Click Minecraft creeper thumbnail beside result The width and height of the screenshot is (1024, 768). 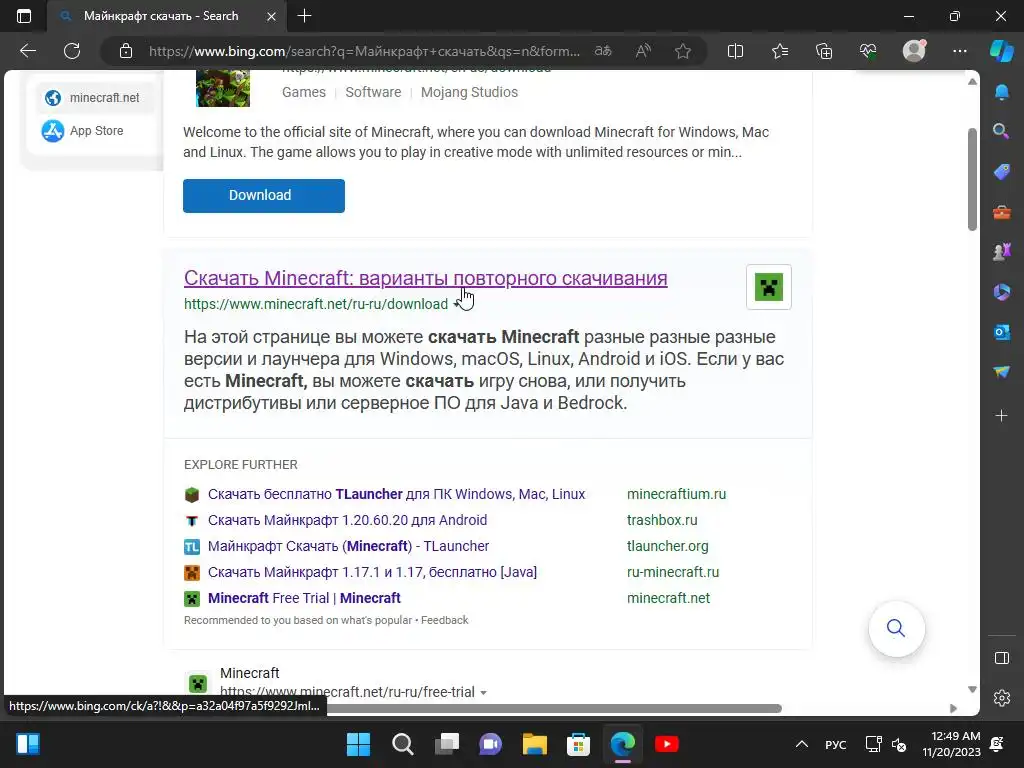coord(769,287)
